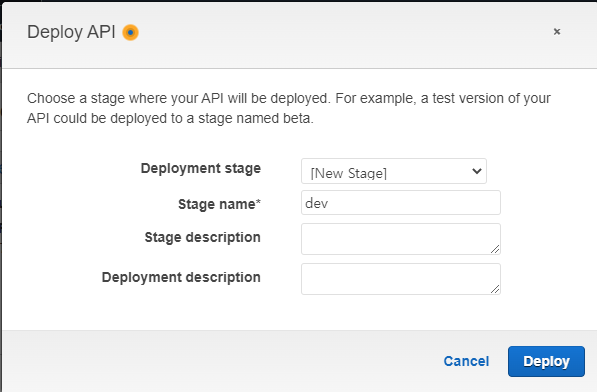Click the chevron arrow on [New Stage] selector

click(477, 171)
